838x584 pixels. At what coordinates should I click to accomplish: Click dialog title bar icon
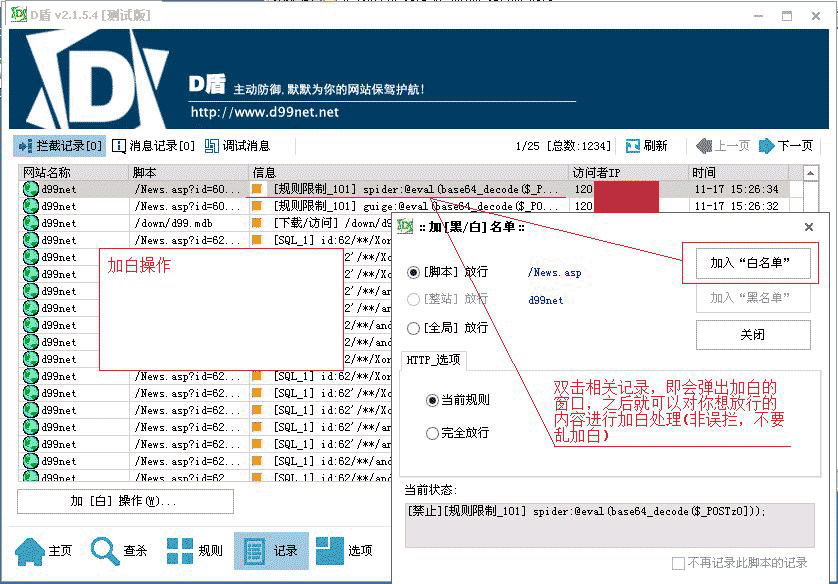406,227
